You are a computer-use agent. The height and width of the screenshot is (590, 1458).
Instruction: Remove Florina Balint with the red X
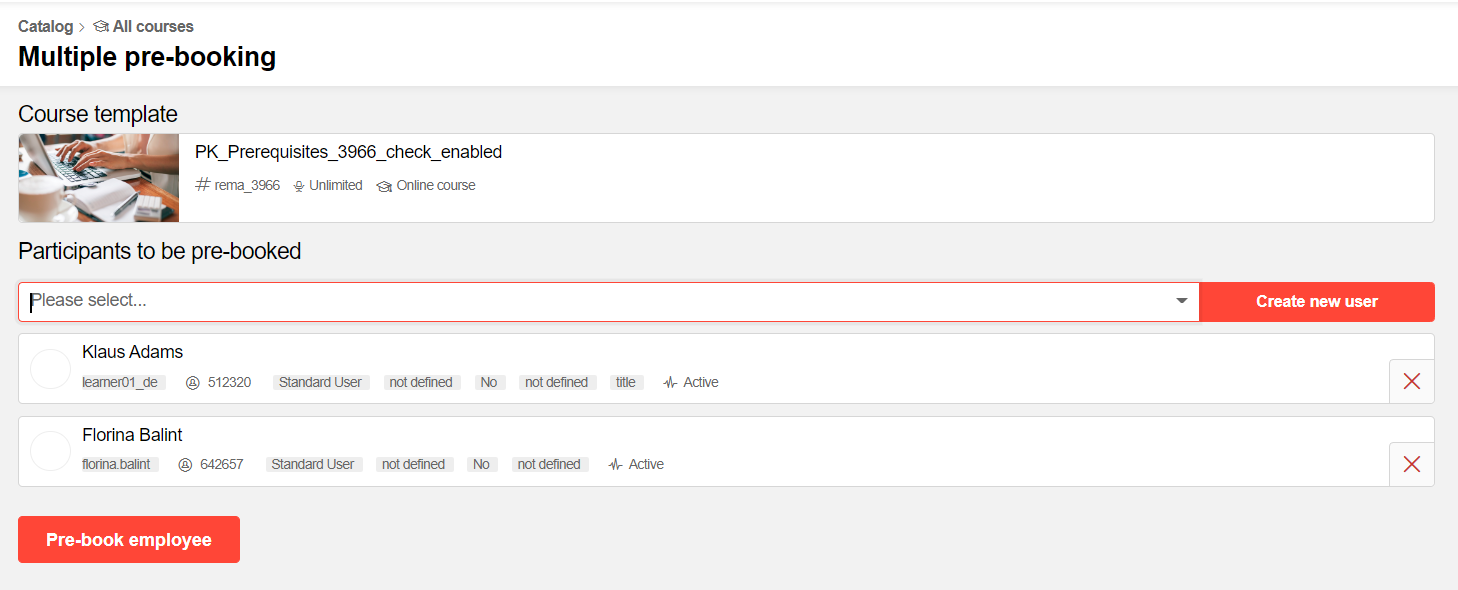1411,464
